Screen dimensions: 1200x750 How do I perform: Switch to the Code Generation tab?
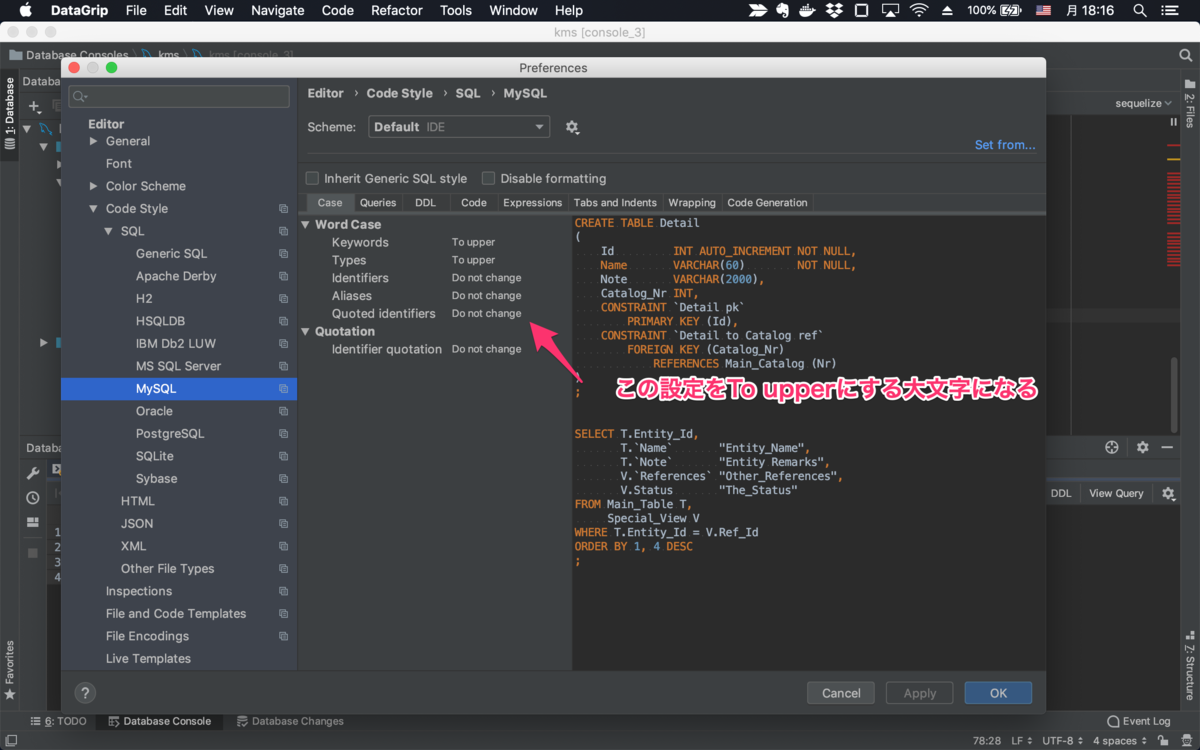[x=767, y=203]
